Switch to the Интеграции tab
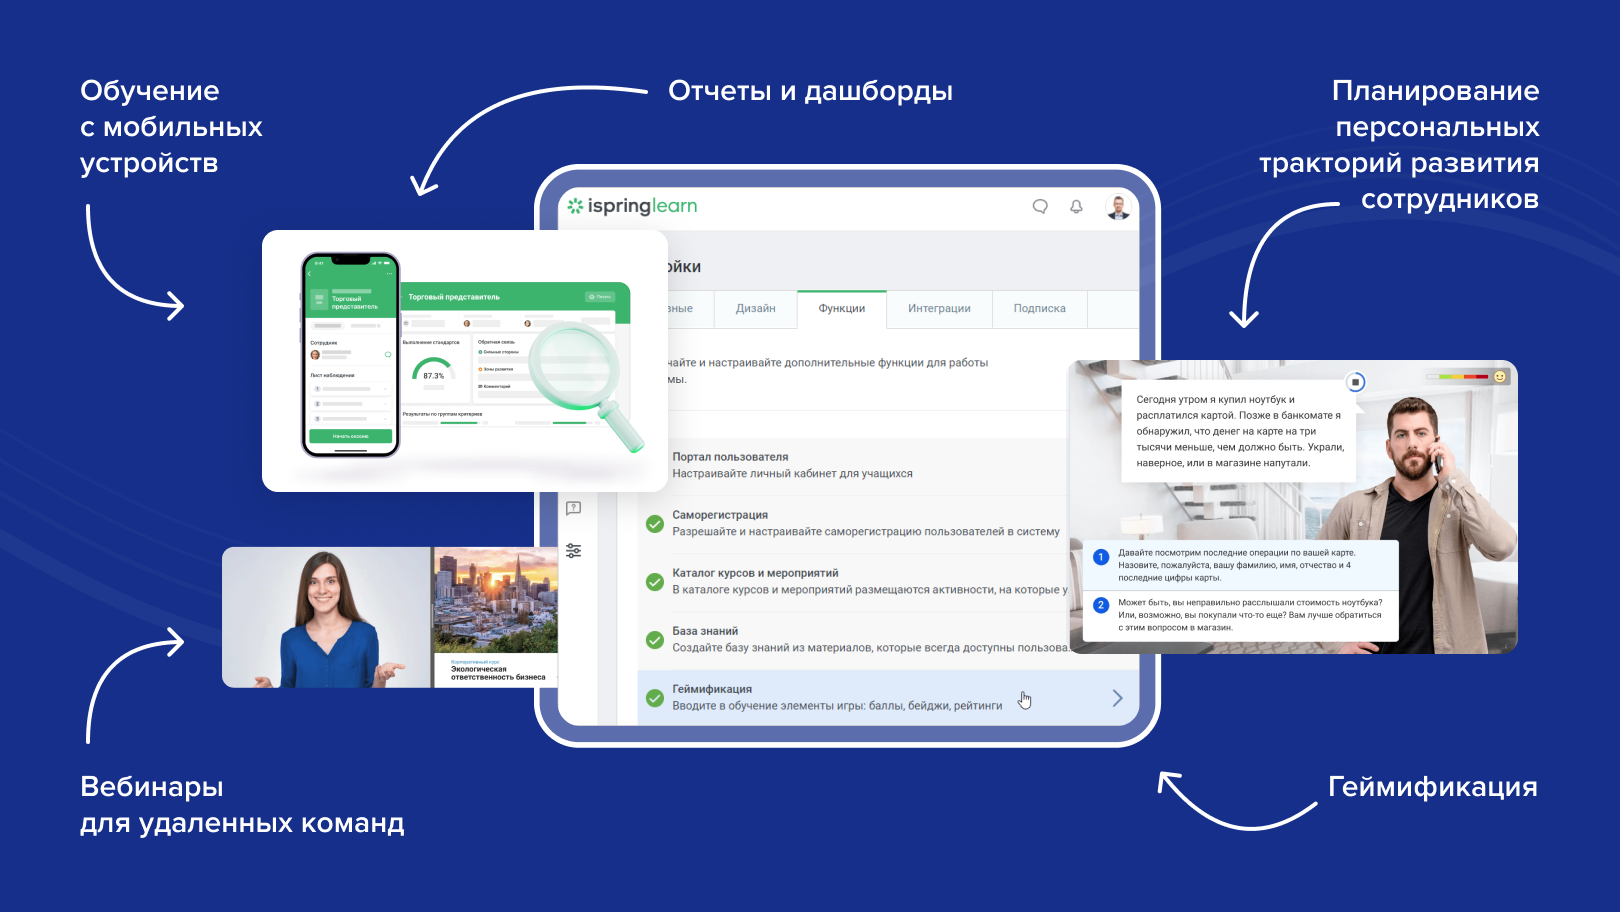This screenshot has height=912, width=1620. 939,309
